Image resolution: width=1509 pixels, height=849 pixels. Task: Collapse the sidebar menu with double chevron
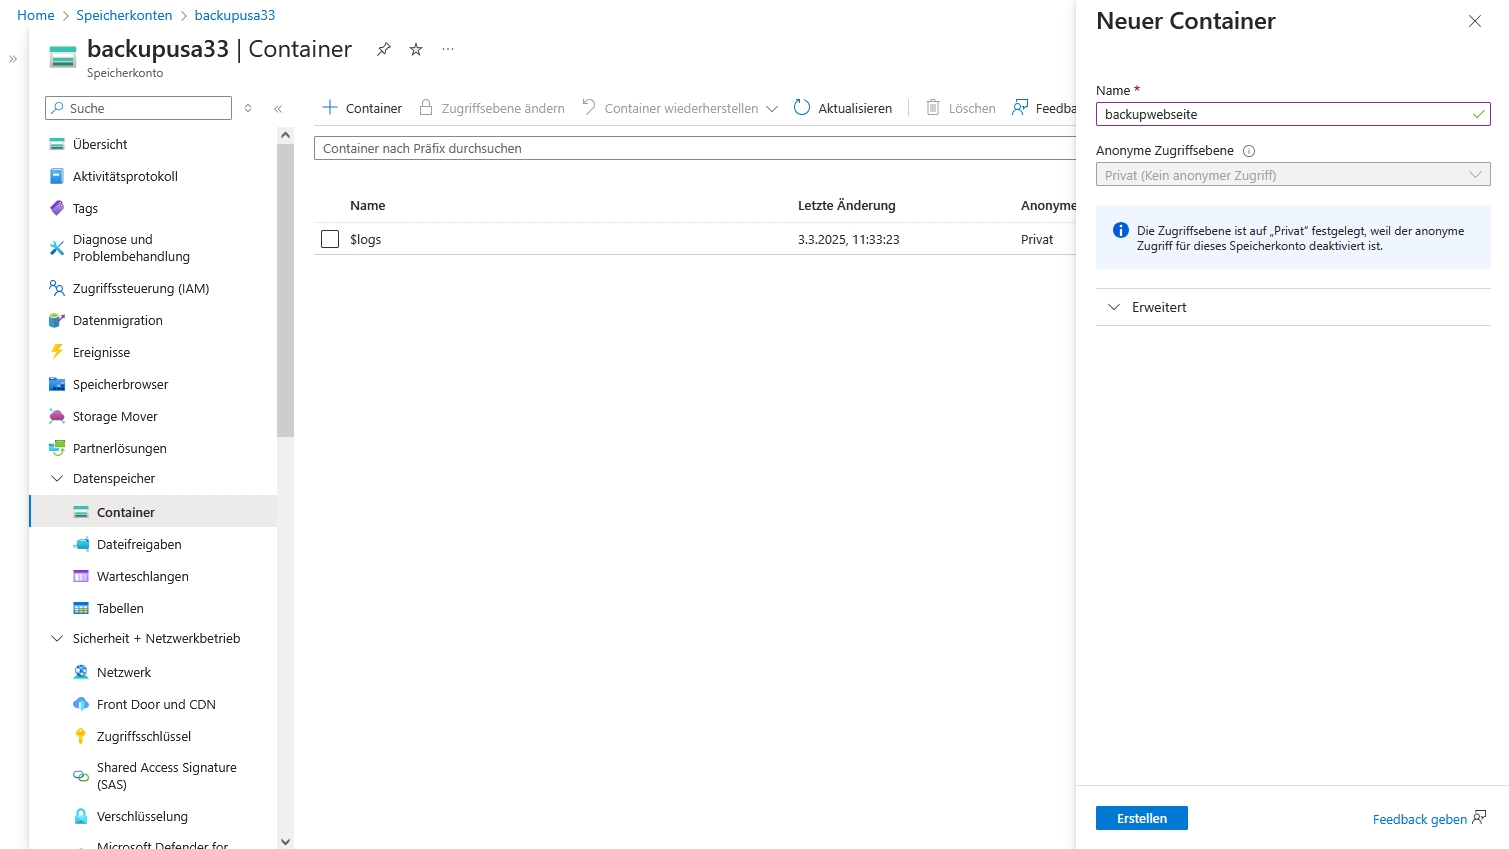[278, 108]
